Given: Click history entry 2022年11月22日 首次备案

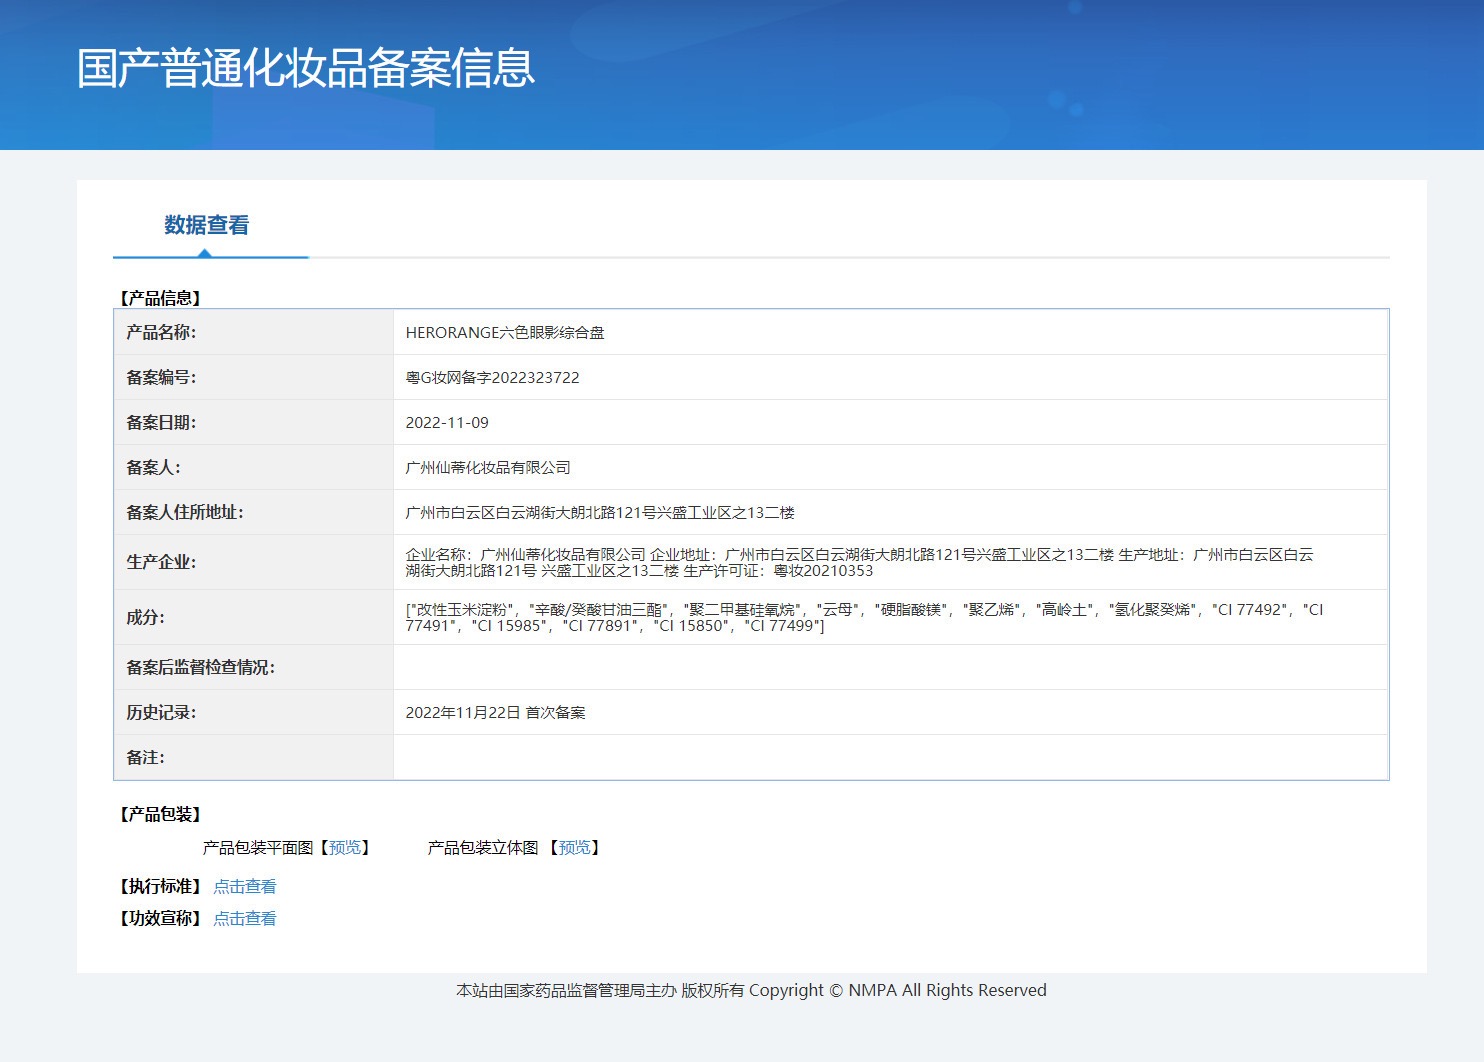Looking at the screenshot, I should coord(495,712).
